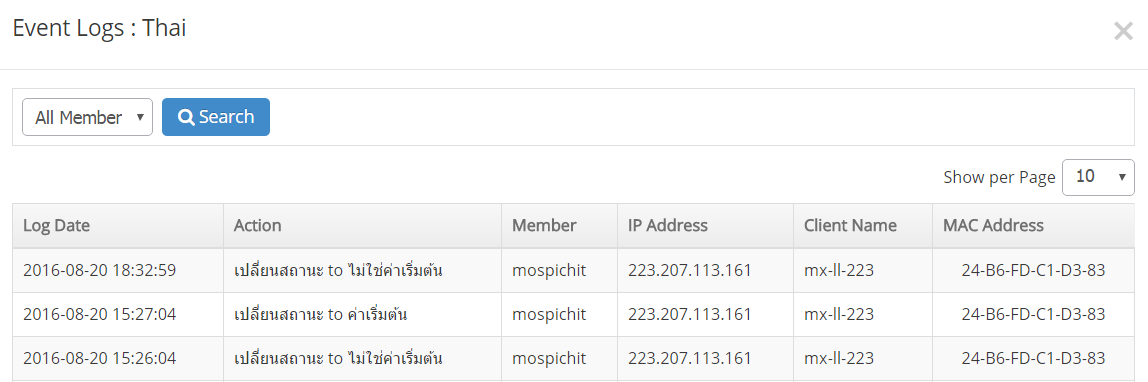Image resolution: width=1148 pixels, height=382 pixels.
Task: Select the log entry dated 2016-08-20 18:32:59
Action: tap(573, 271)
